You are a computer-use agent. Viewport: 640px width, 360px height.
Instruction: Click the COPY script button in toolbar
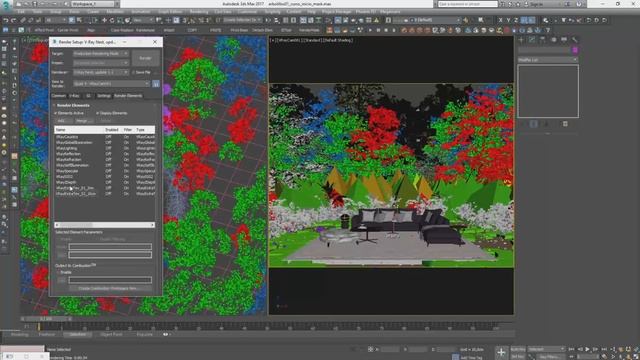192,30
